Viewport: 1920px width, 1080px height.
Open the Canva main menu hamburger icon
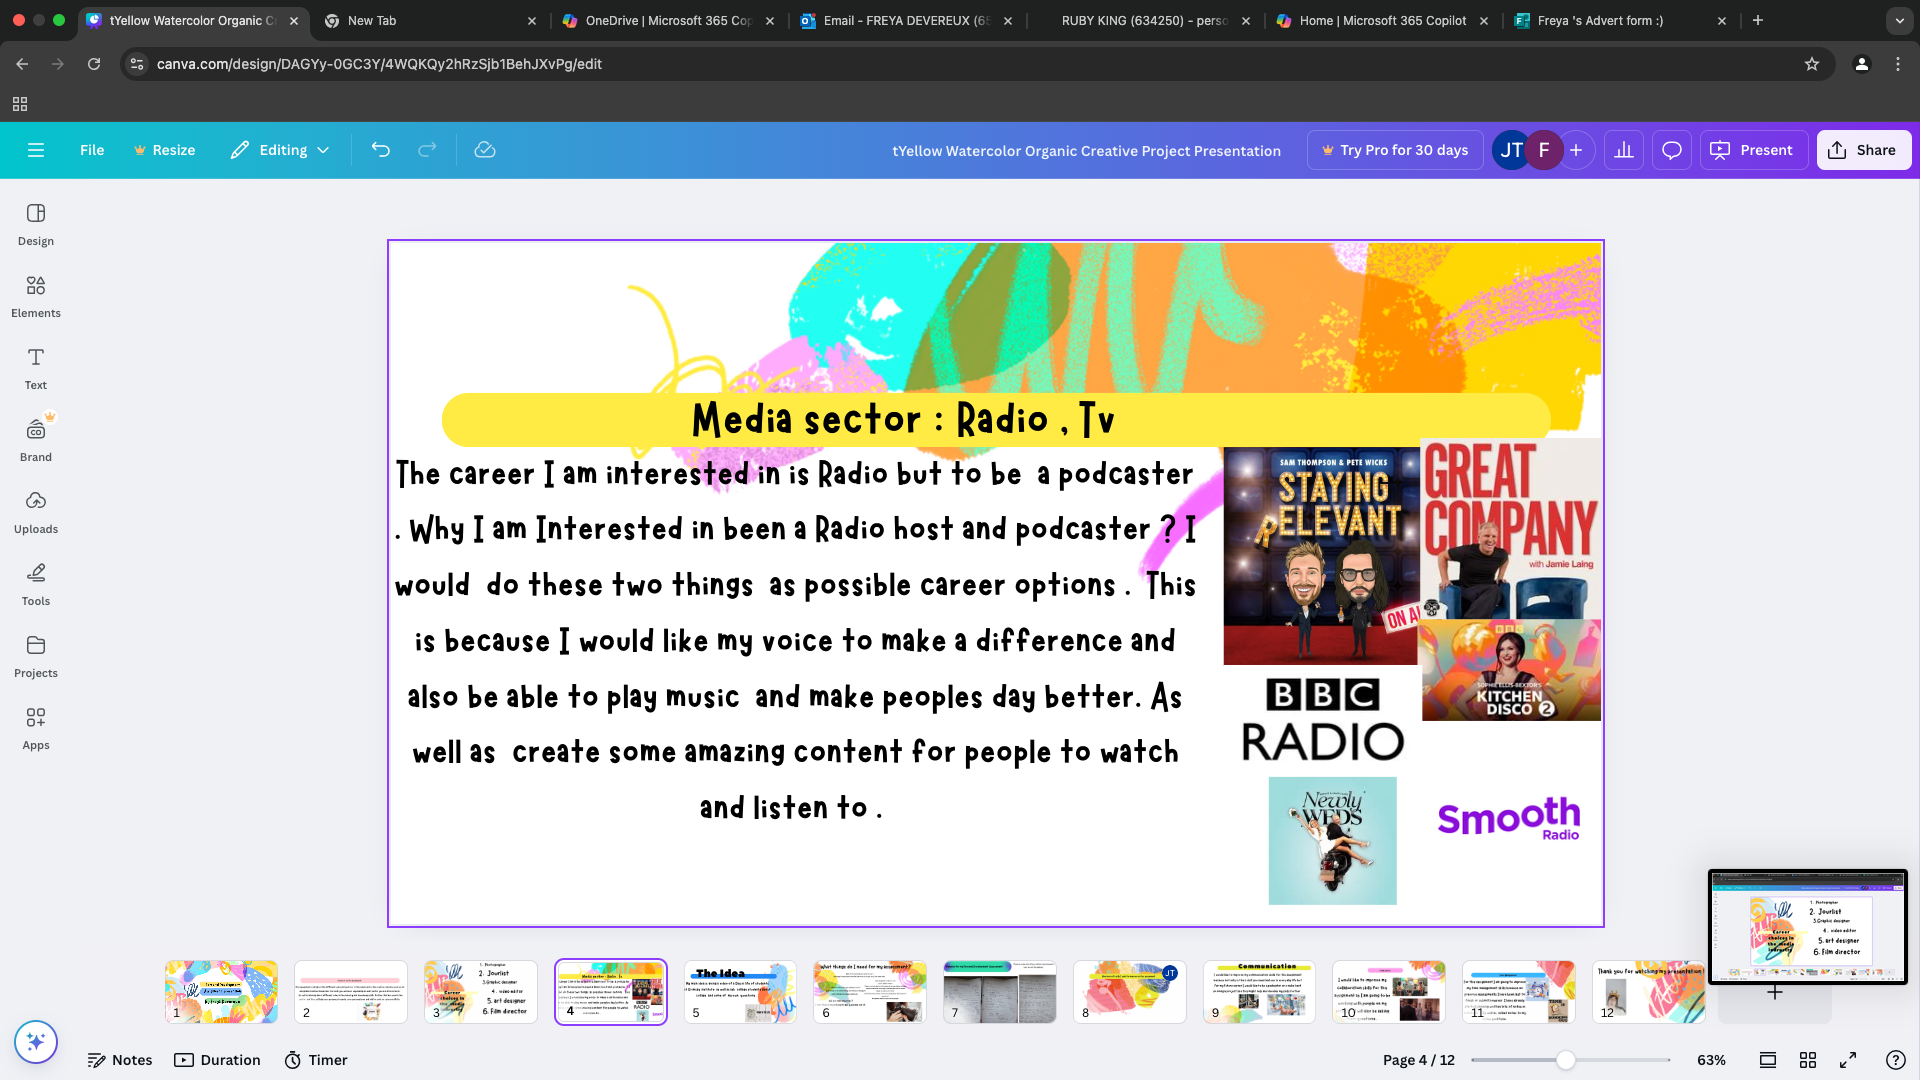coord(36,150)
